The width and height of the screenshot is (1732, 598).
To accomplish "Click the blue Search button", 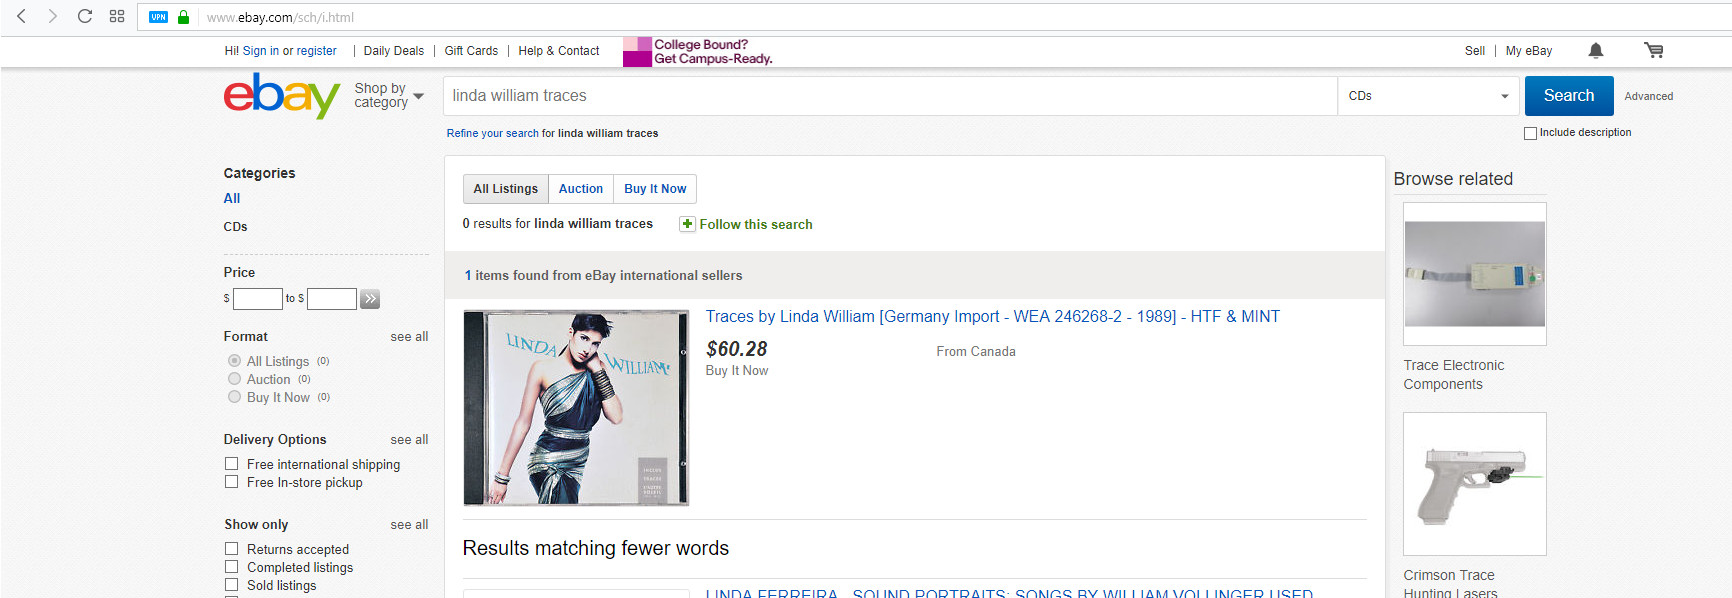I will click(x=1569, y=96).
